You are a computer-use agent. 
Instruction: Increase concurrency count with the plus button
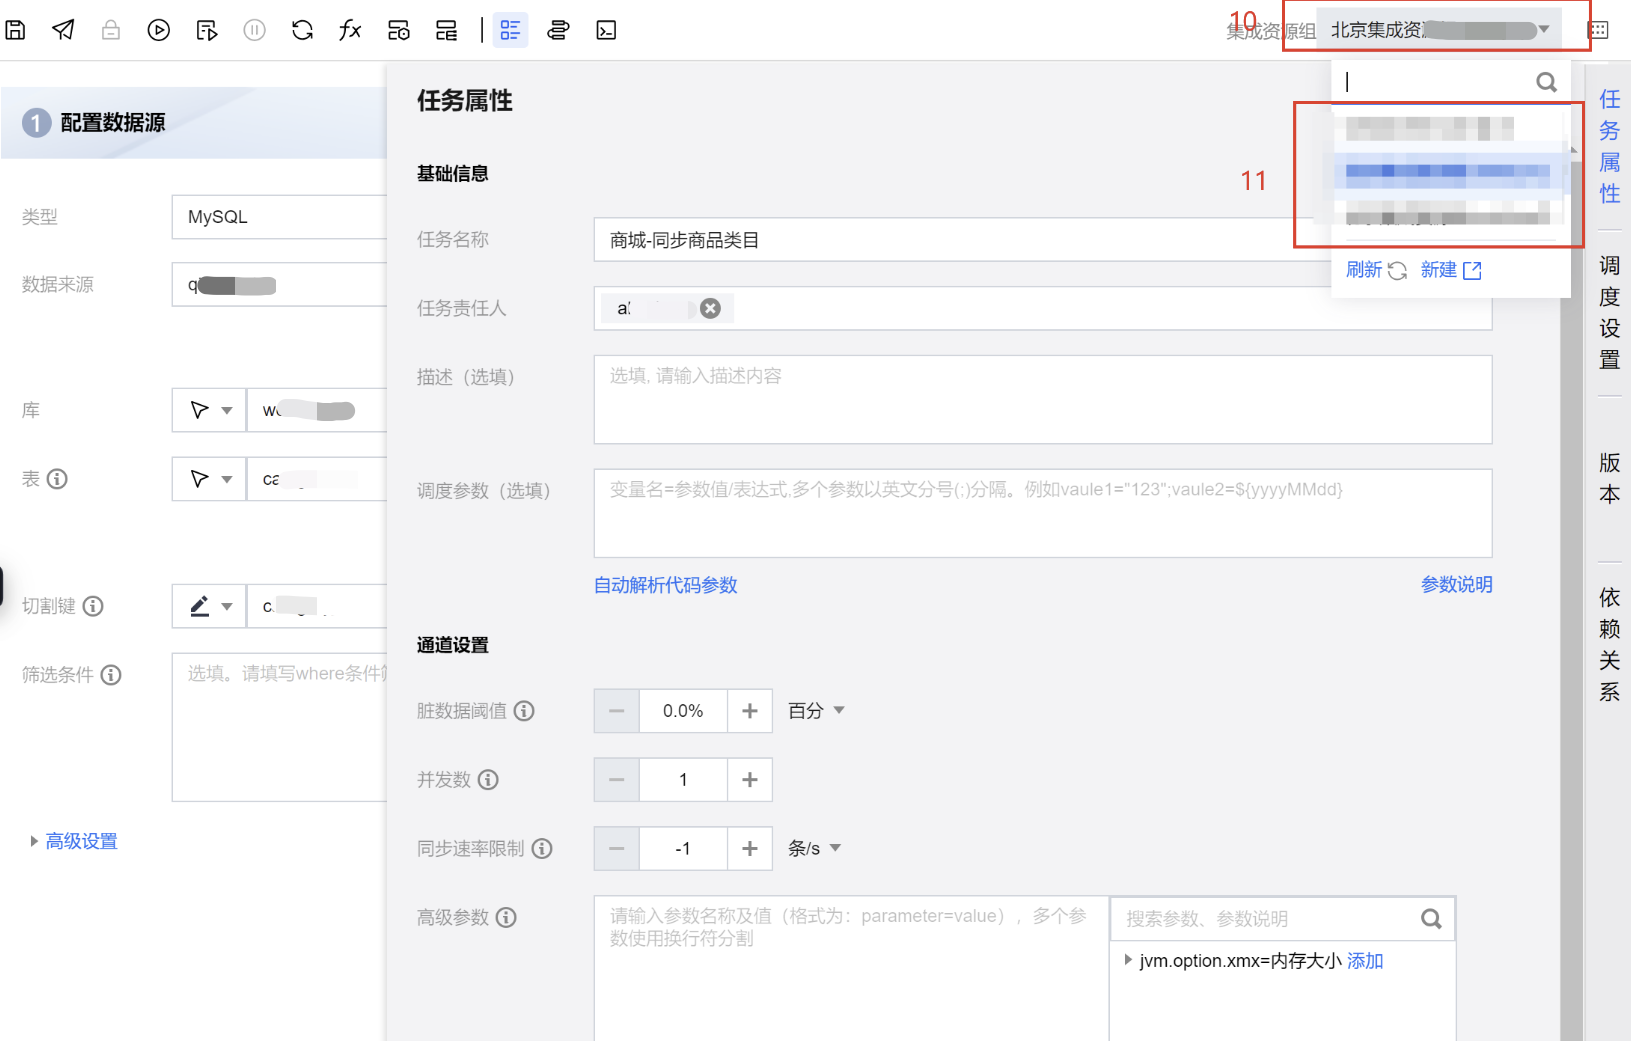(749, 780)
